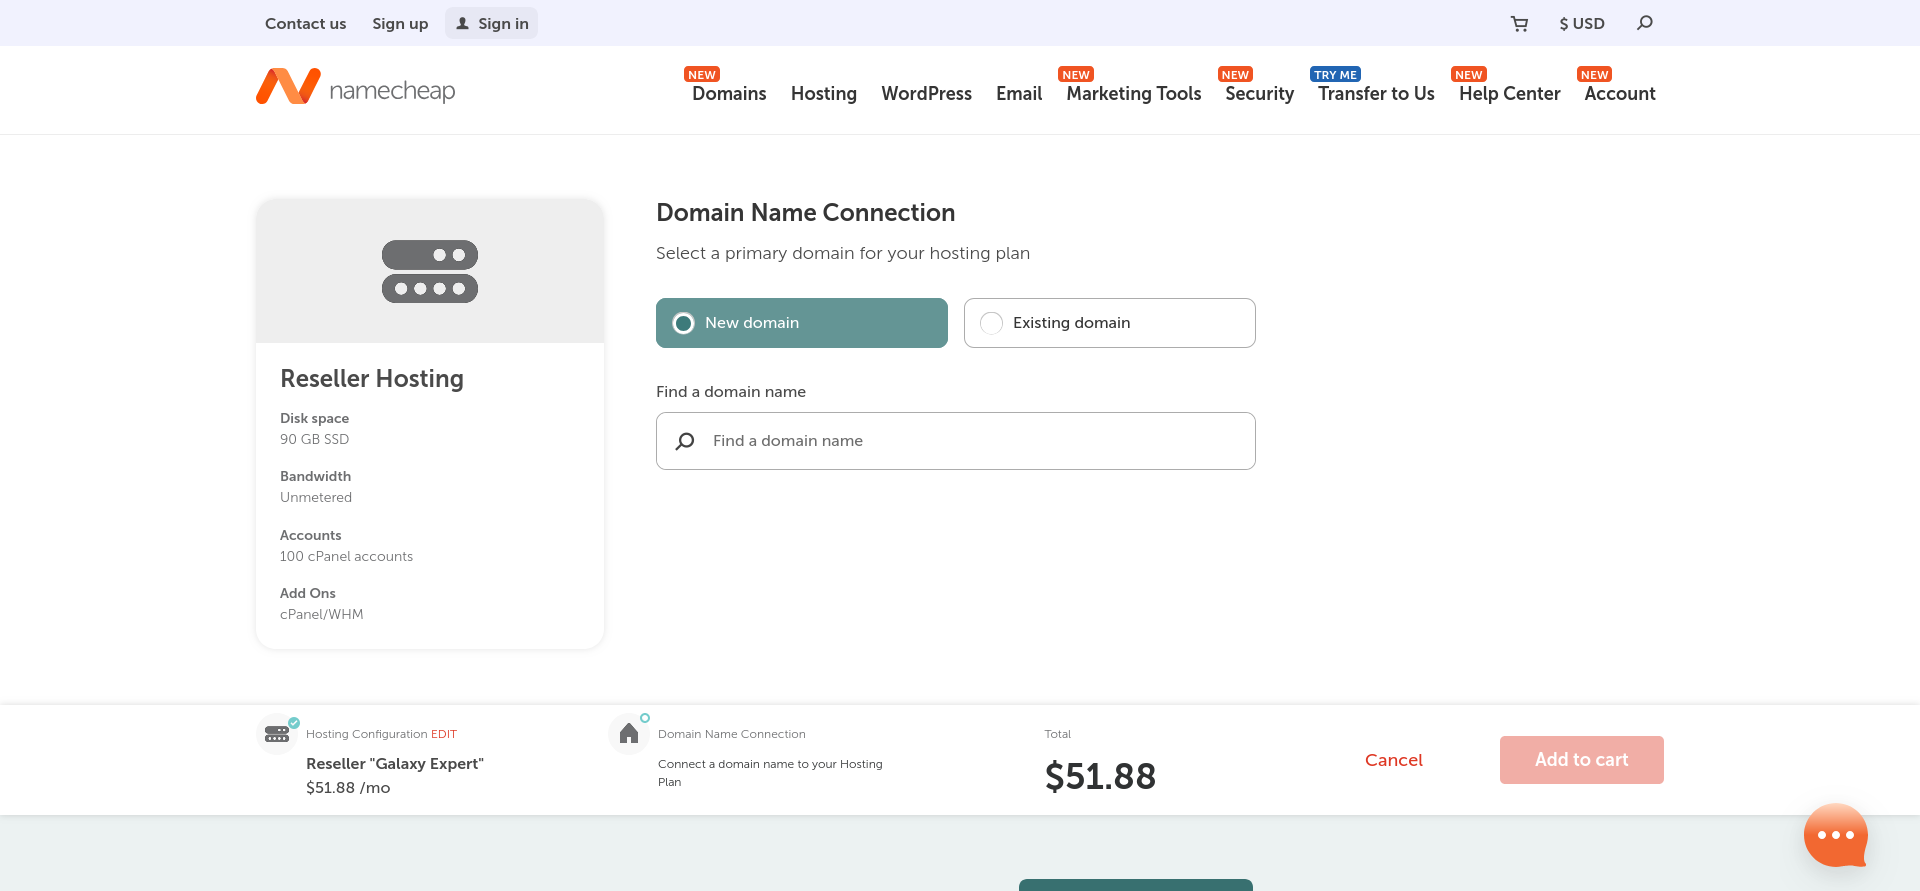Click the Add to cart button
This screenshot has width=1920, height=891.
1582,760
